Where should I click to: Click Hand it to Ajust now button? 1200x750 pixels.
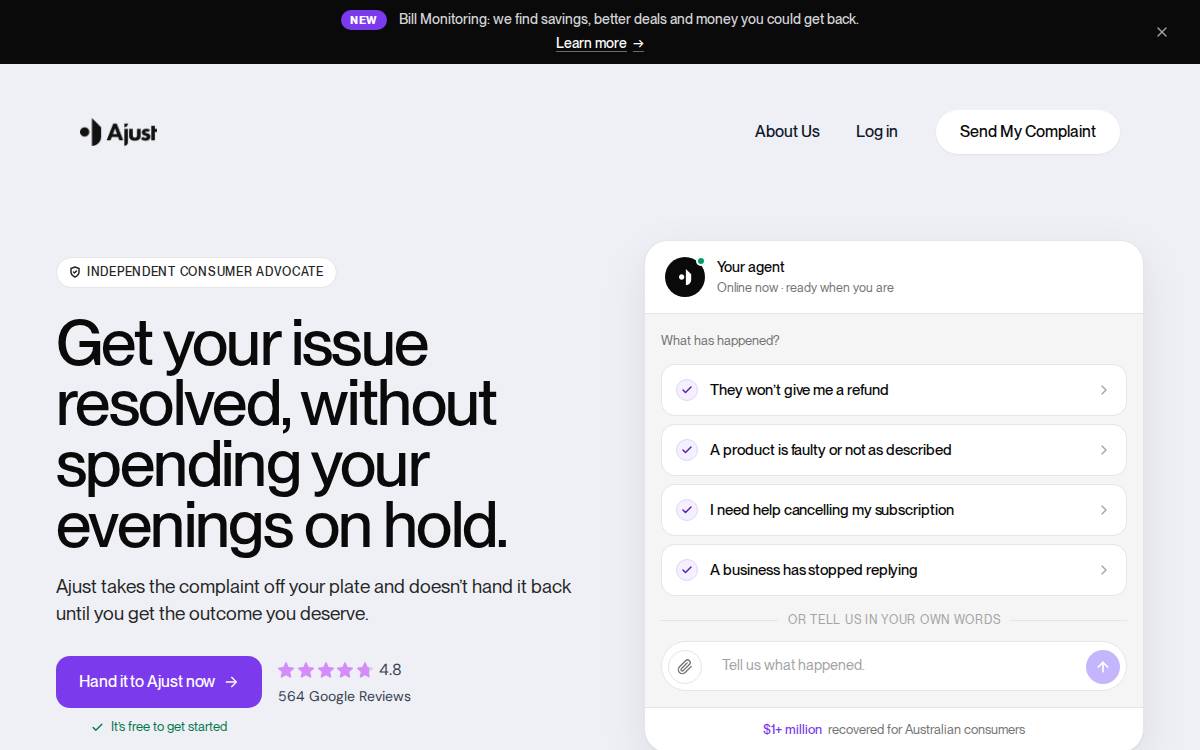[159, 682]
